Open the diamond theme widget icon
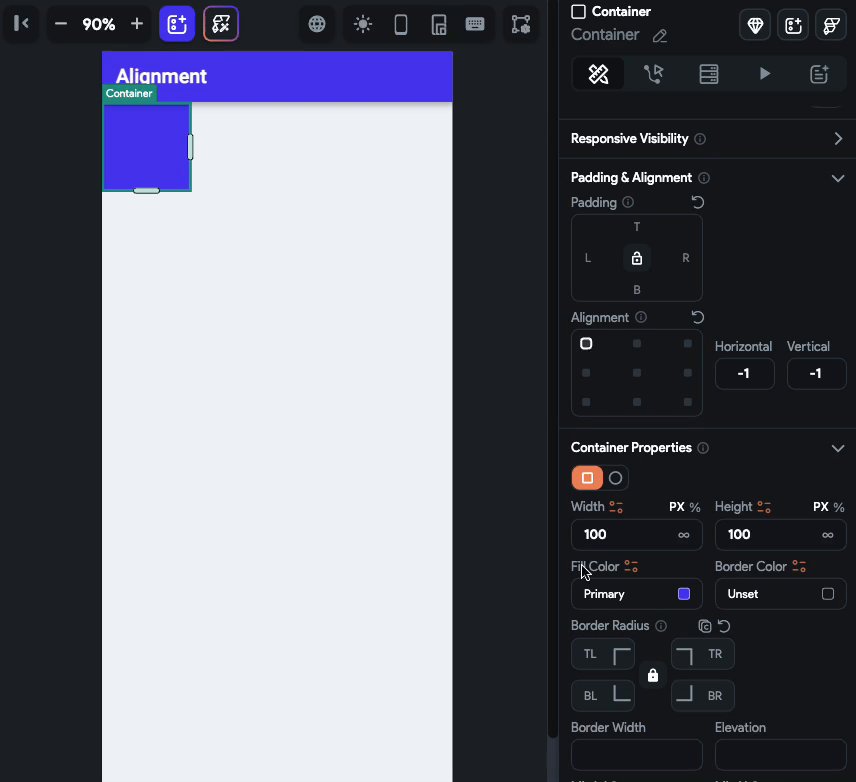This screenshot has height=782, width=856. (x=755, y=25)
